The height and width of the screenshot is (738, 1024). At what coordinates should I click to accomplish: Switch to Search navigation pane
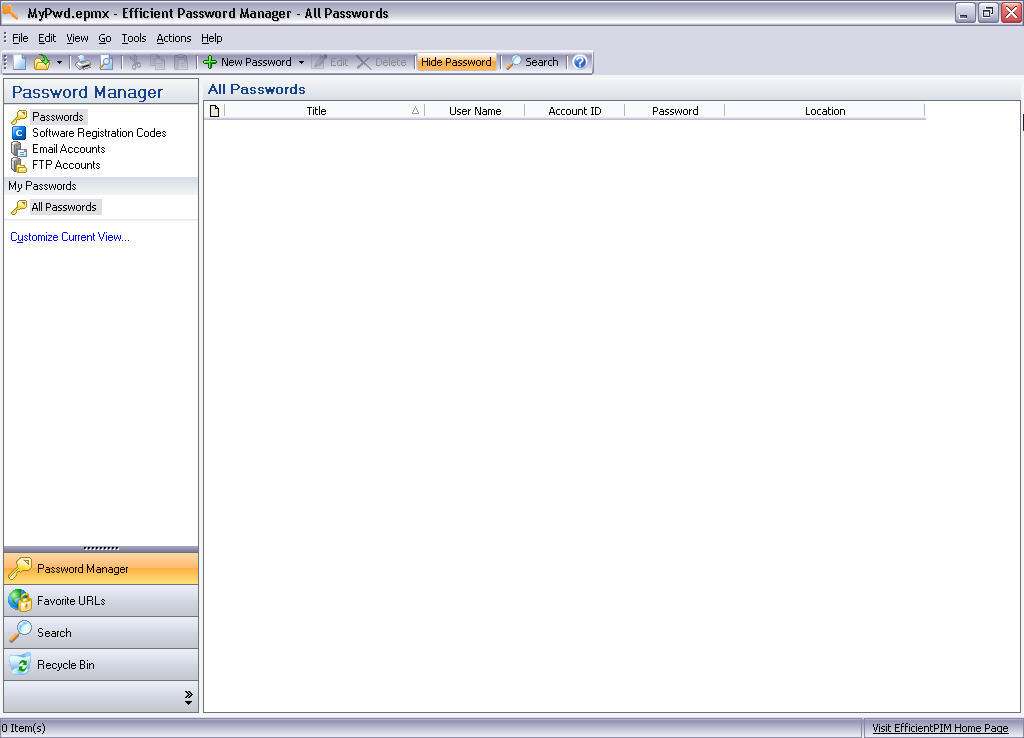[101, 633]
